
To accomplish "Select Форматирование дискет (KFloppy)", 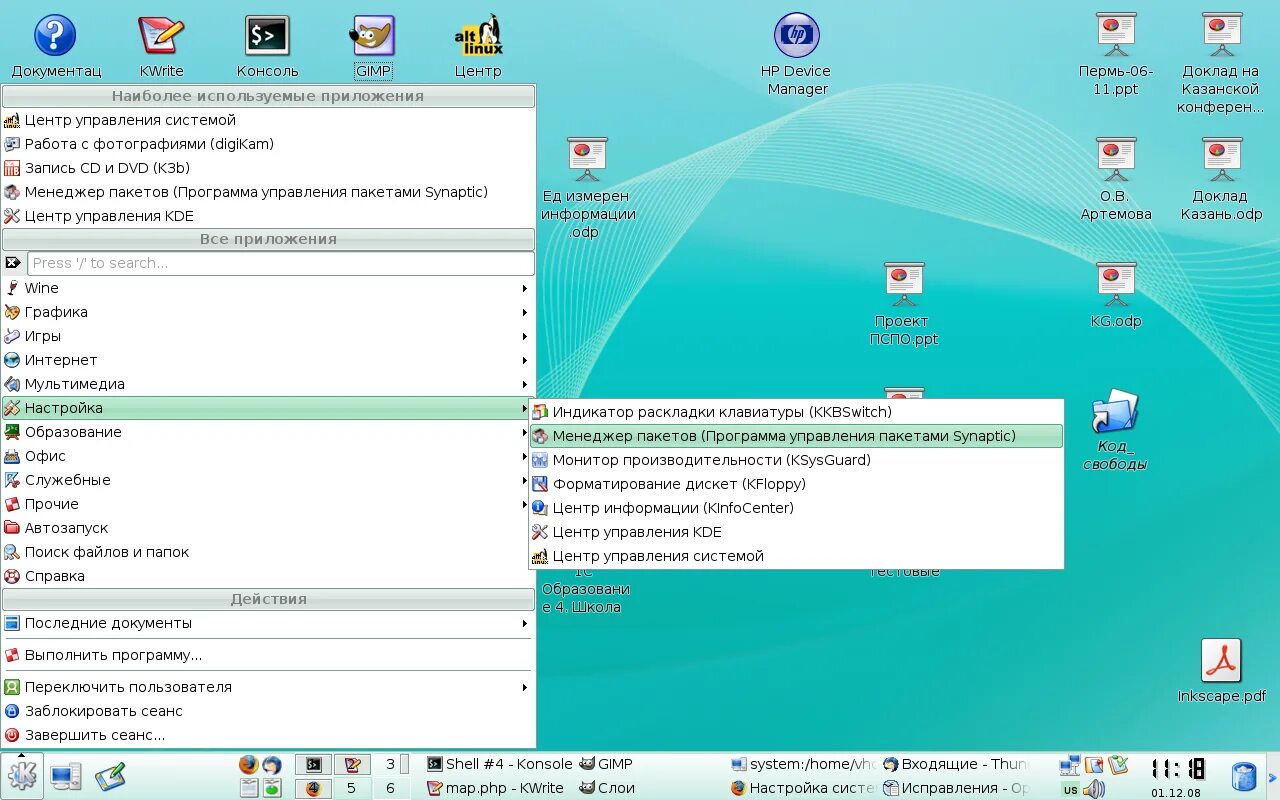I will click(796, 484).
